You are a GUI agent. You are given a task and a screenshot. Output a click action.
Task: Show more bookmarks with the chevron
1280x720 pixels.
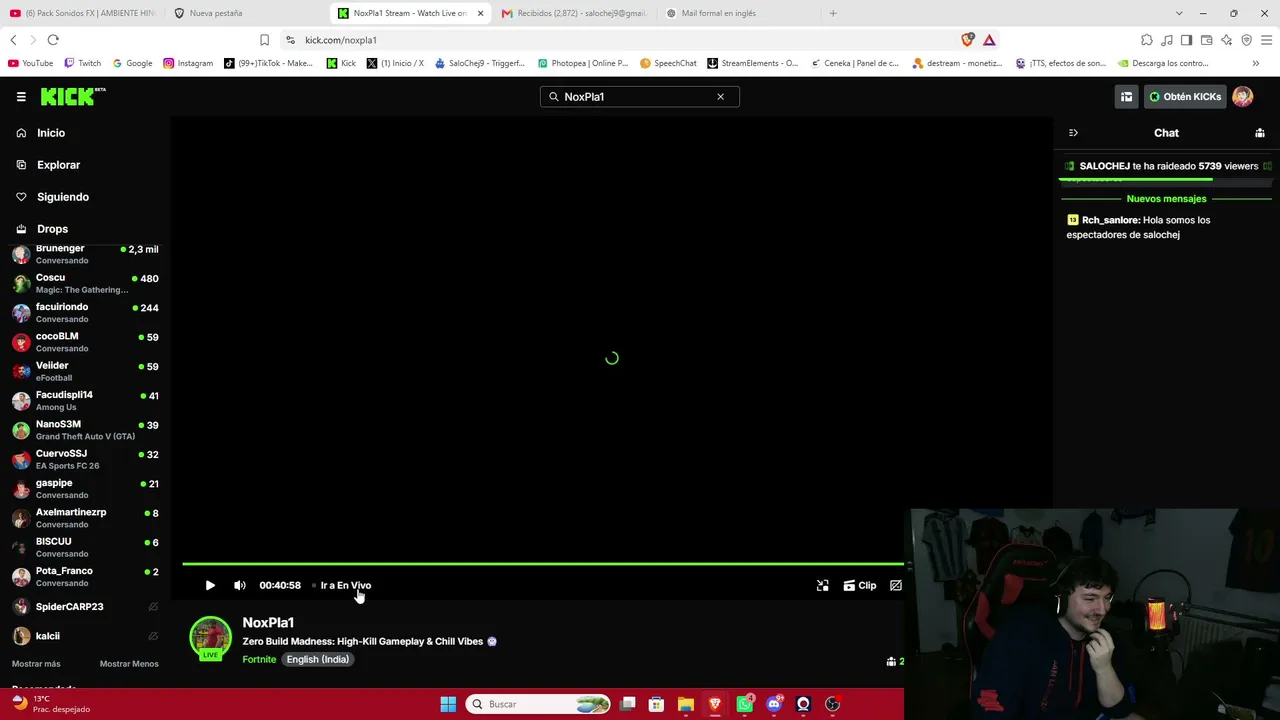(x=1256, y=63)
